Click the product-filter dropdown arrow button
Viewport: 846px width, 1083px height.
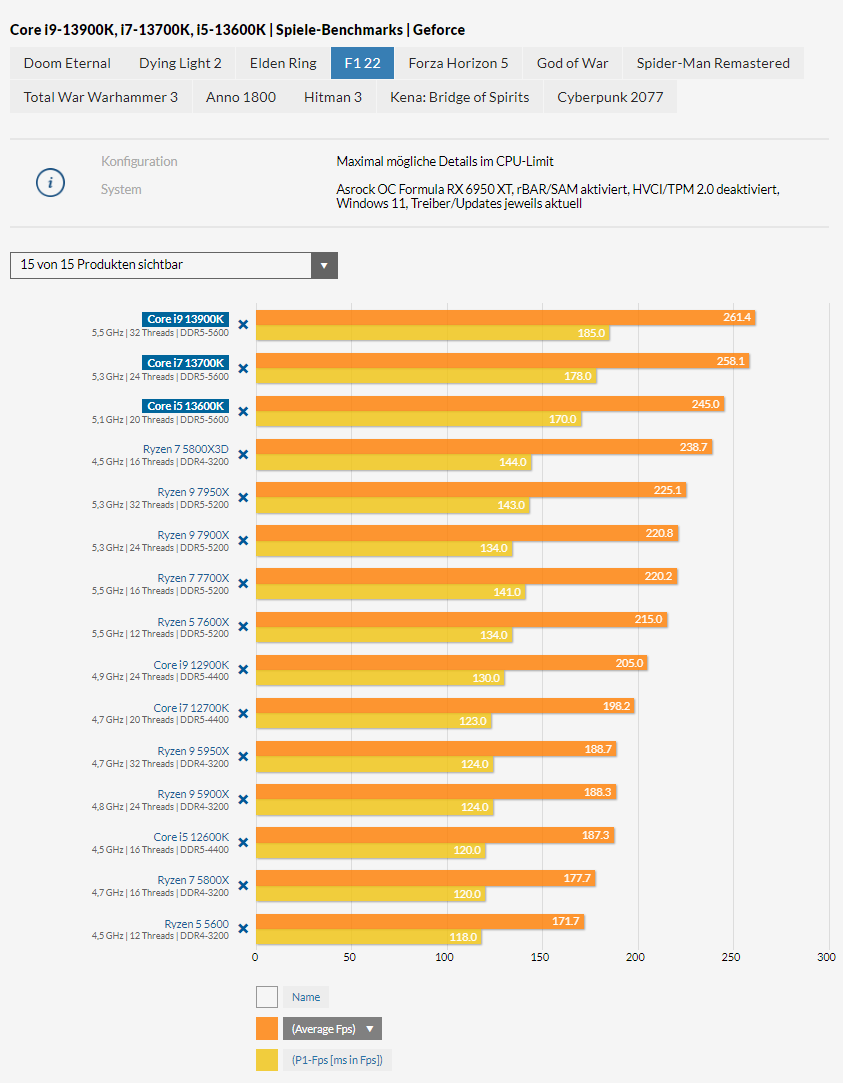(x=325, y=265)
